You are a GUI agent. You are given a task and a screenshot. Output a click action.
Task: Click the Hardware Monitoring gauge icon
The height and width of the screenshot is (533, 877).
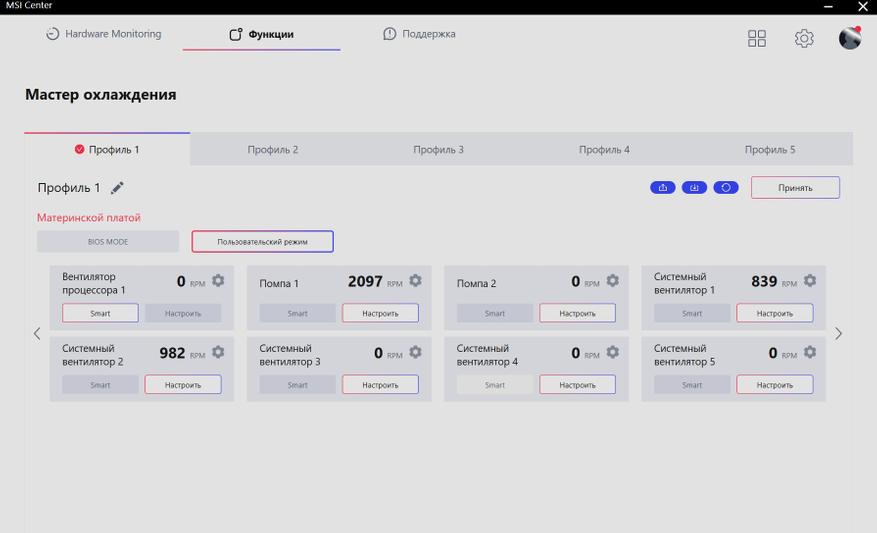click(53, 34)
